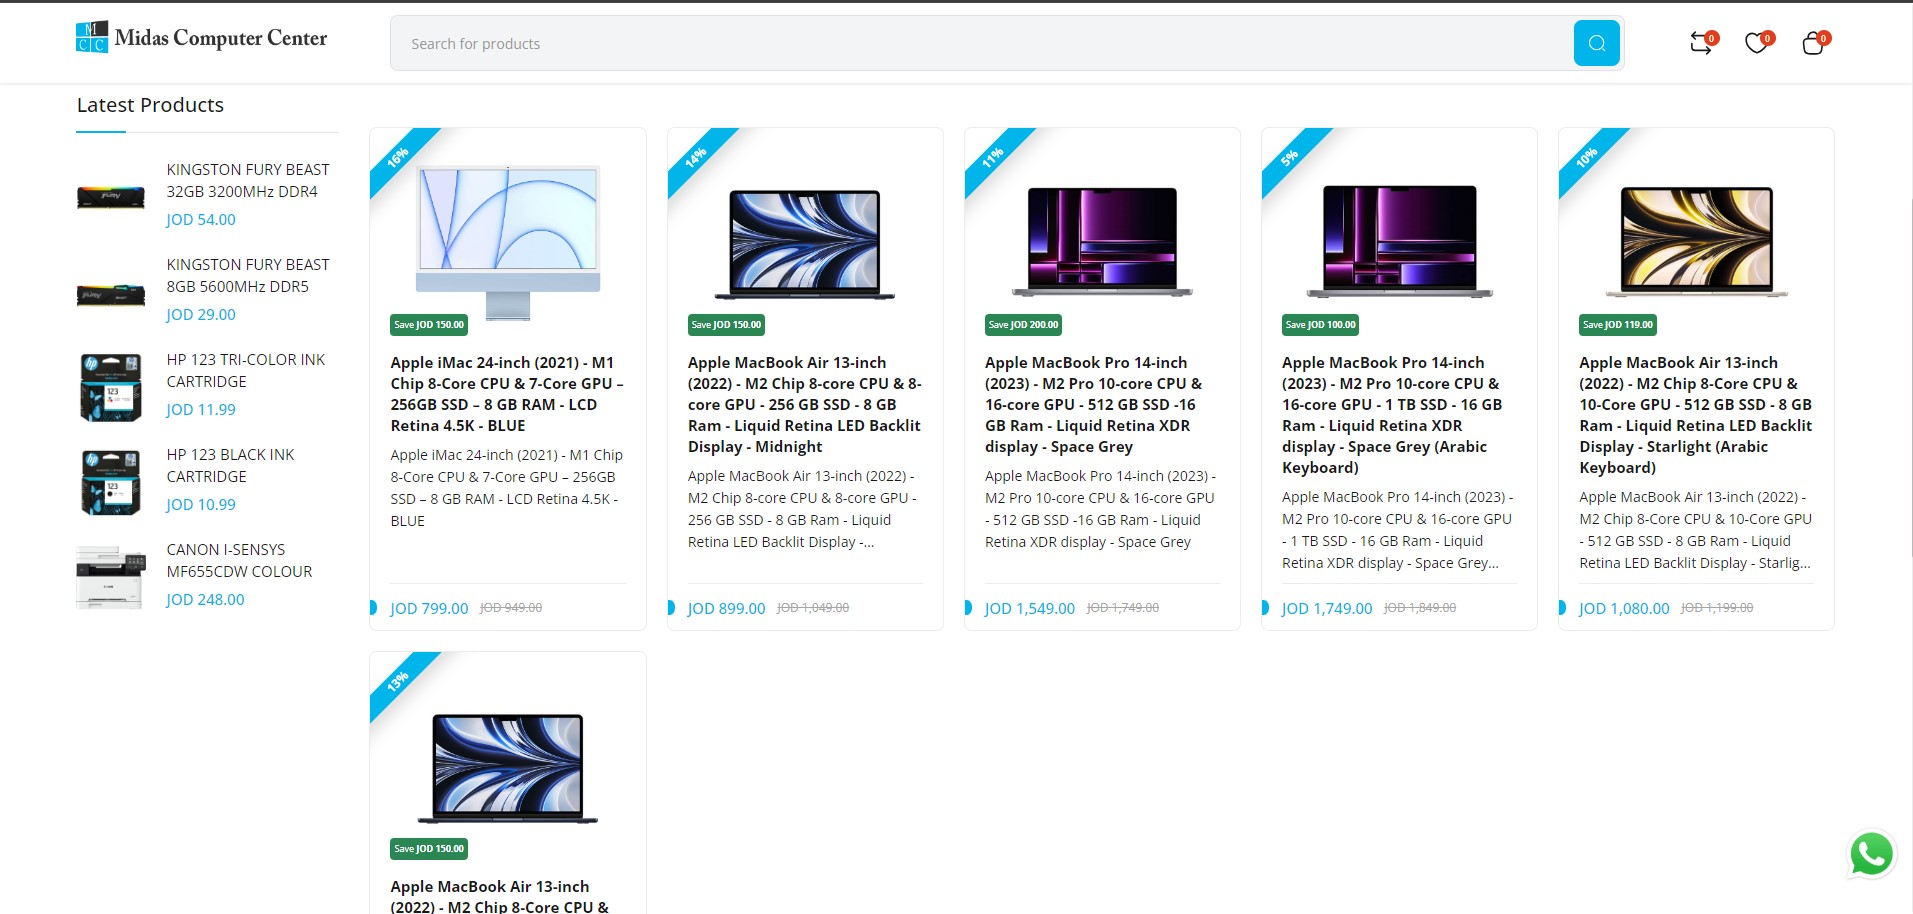Click the Search for products field
The image size is (1913, 914).
coord(980,43)
